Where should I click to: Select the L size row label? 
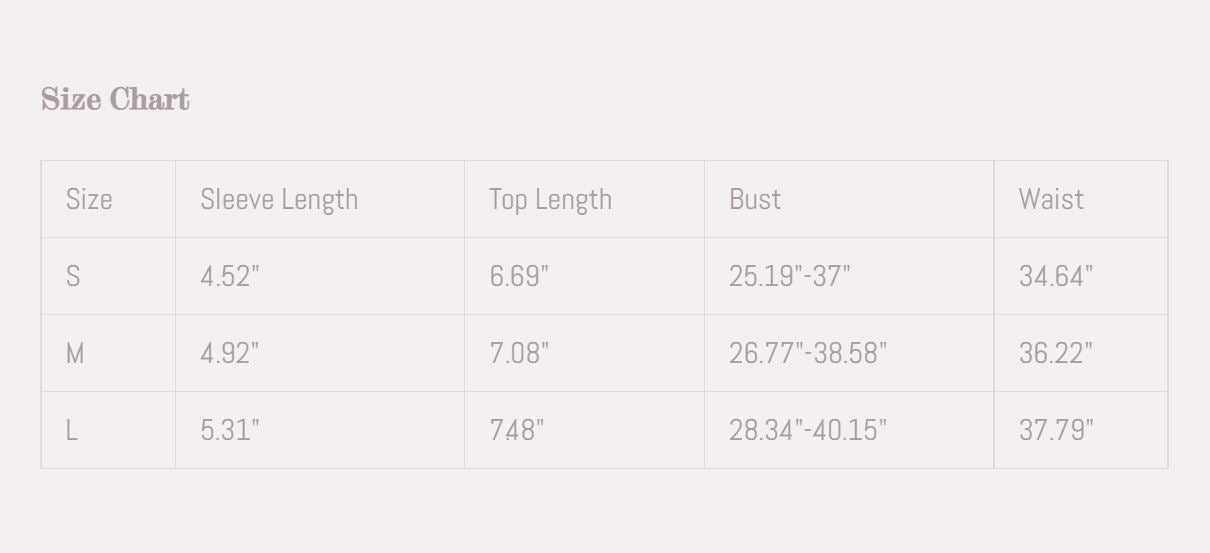tap(72, 430)
